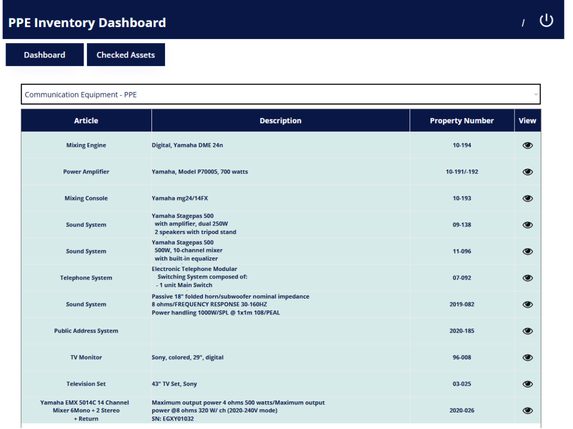Open eye icon for property 09-138
573x429 pixels.
click(x=527, y=225)
